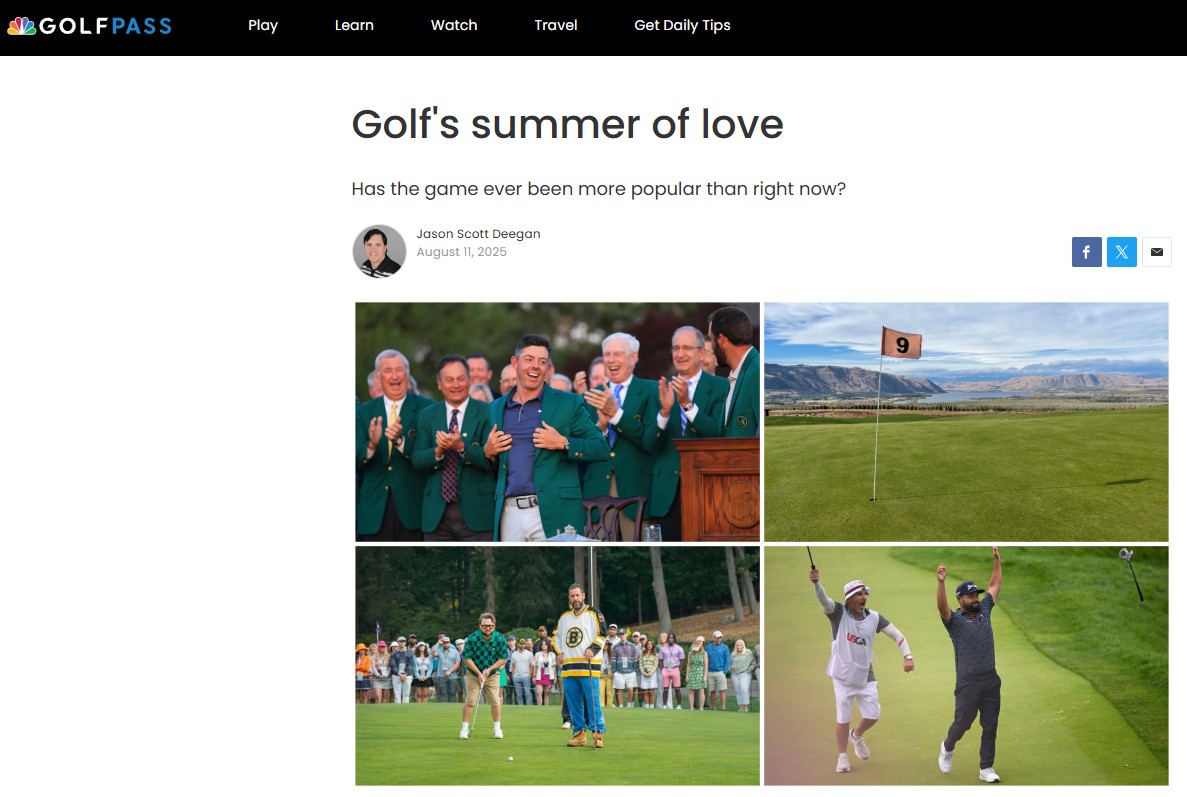Open the USGA caddie celebration photo
Image resolution: width=1187 pixels, height=797 pixels.
coord(966,666)
